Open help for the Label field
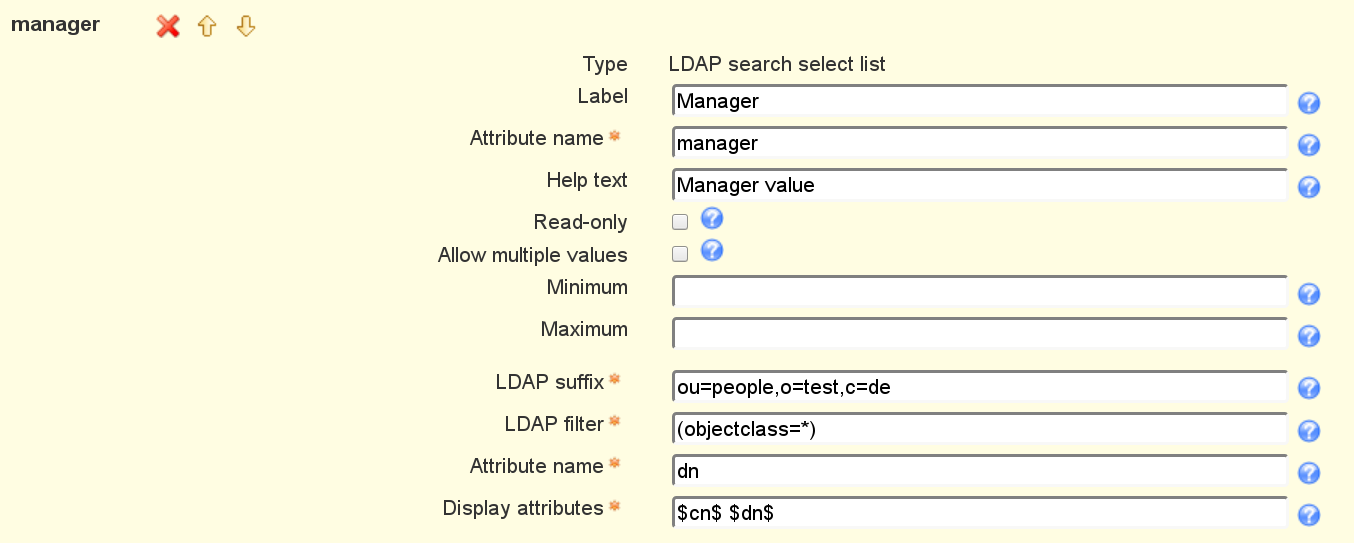 coord(1308,104)
